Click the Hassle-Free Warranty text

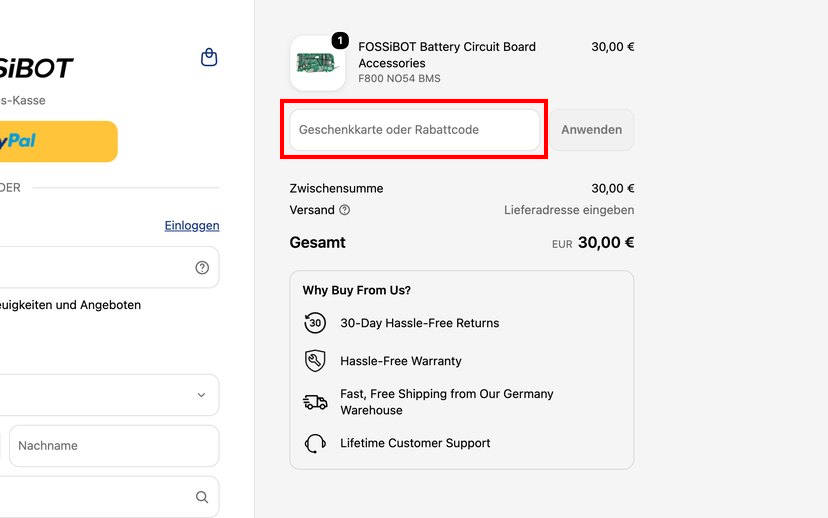click(x=401, y=361)
